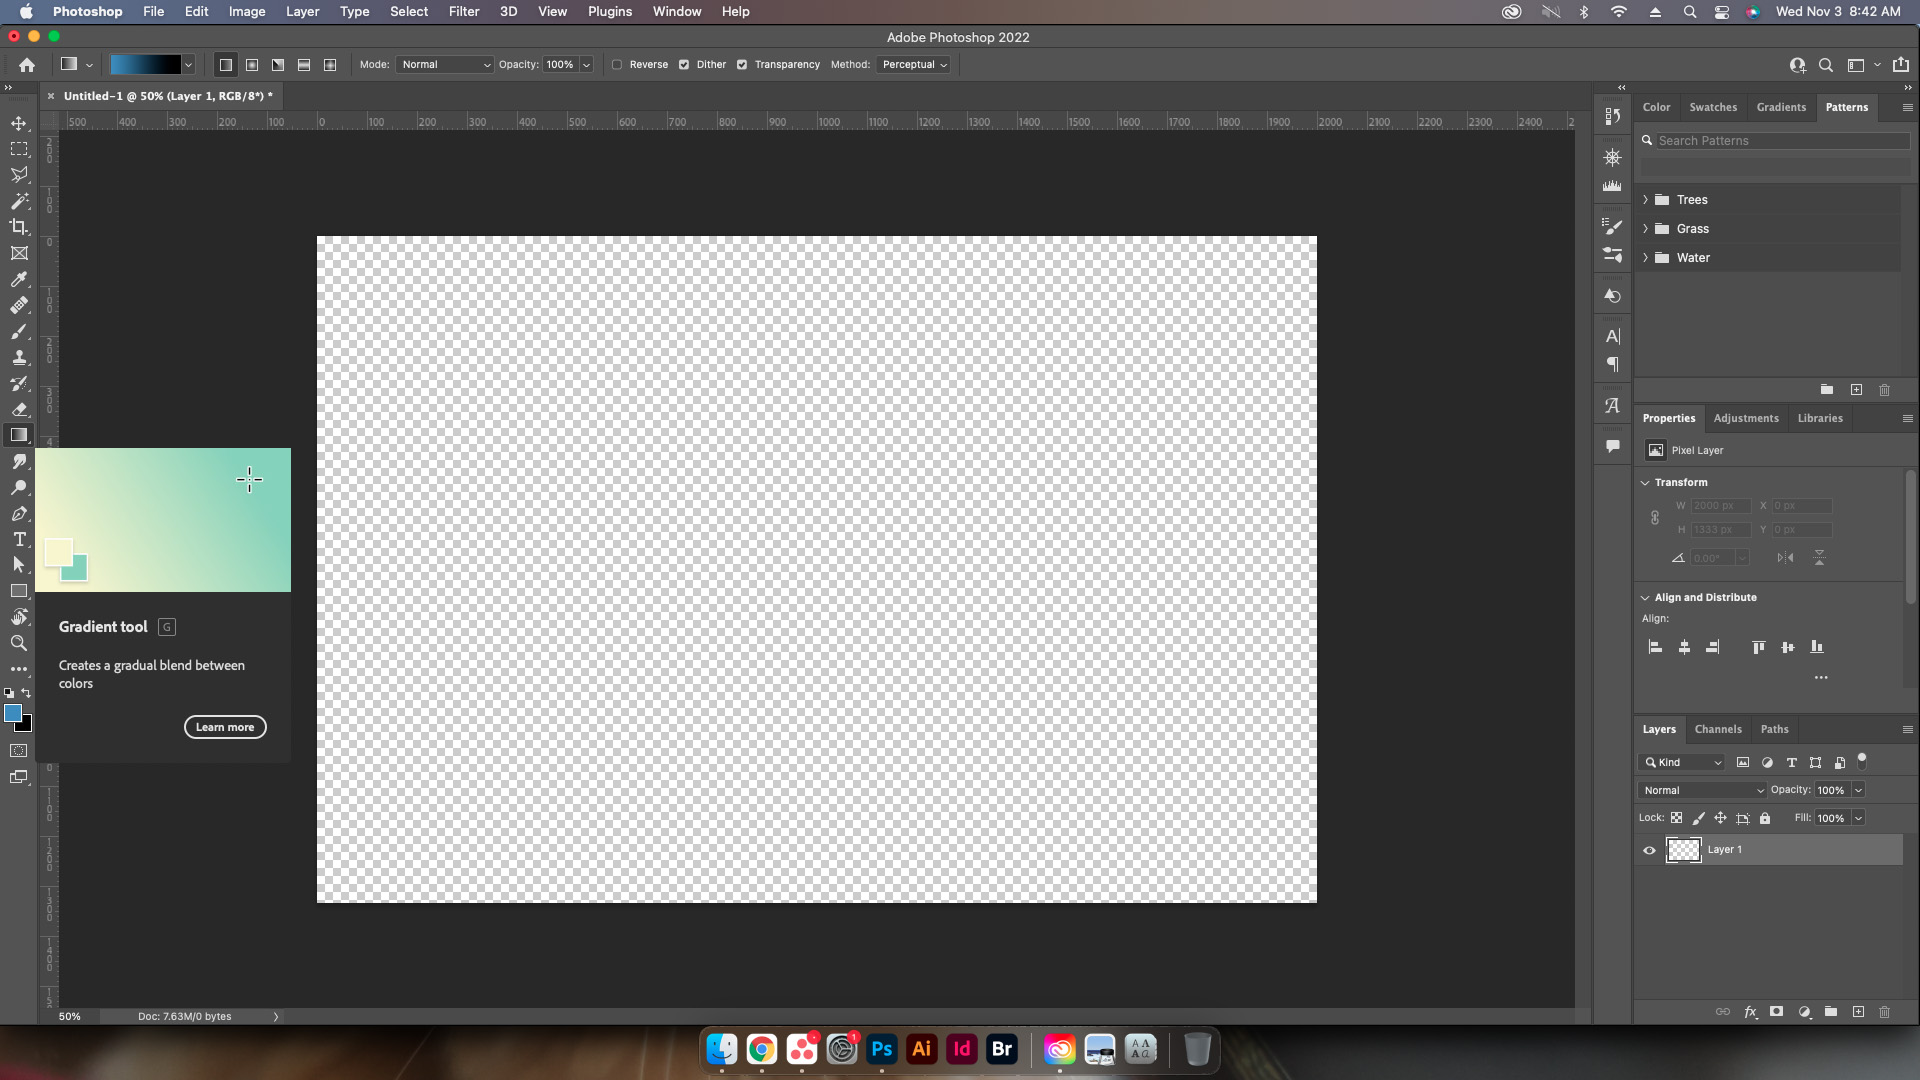The width and height of the screenshot is (1920, 1080).
Task: Switch to the Channels tab
Action: coord(1718,729)
